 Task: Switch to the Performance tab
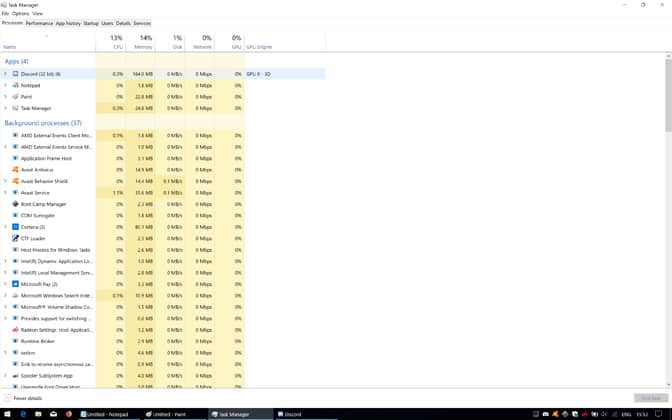[39, 23]
